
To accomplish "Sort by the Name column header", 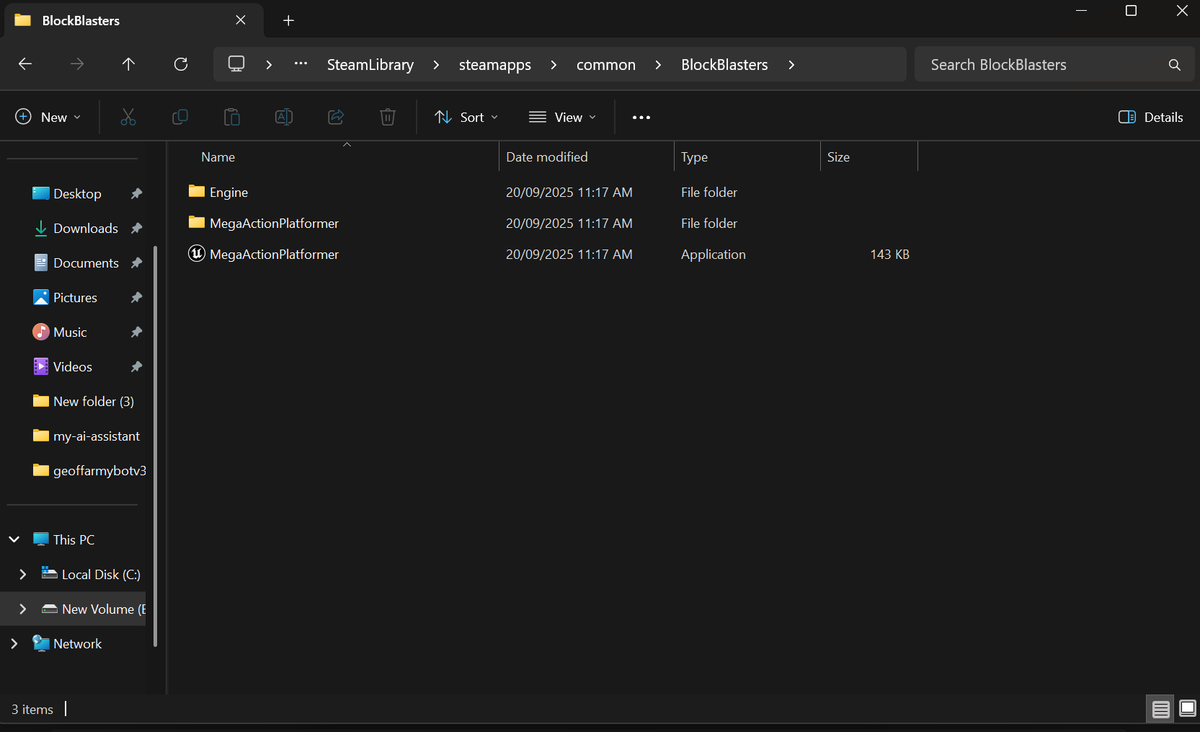I will pos(218,157).
